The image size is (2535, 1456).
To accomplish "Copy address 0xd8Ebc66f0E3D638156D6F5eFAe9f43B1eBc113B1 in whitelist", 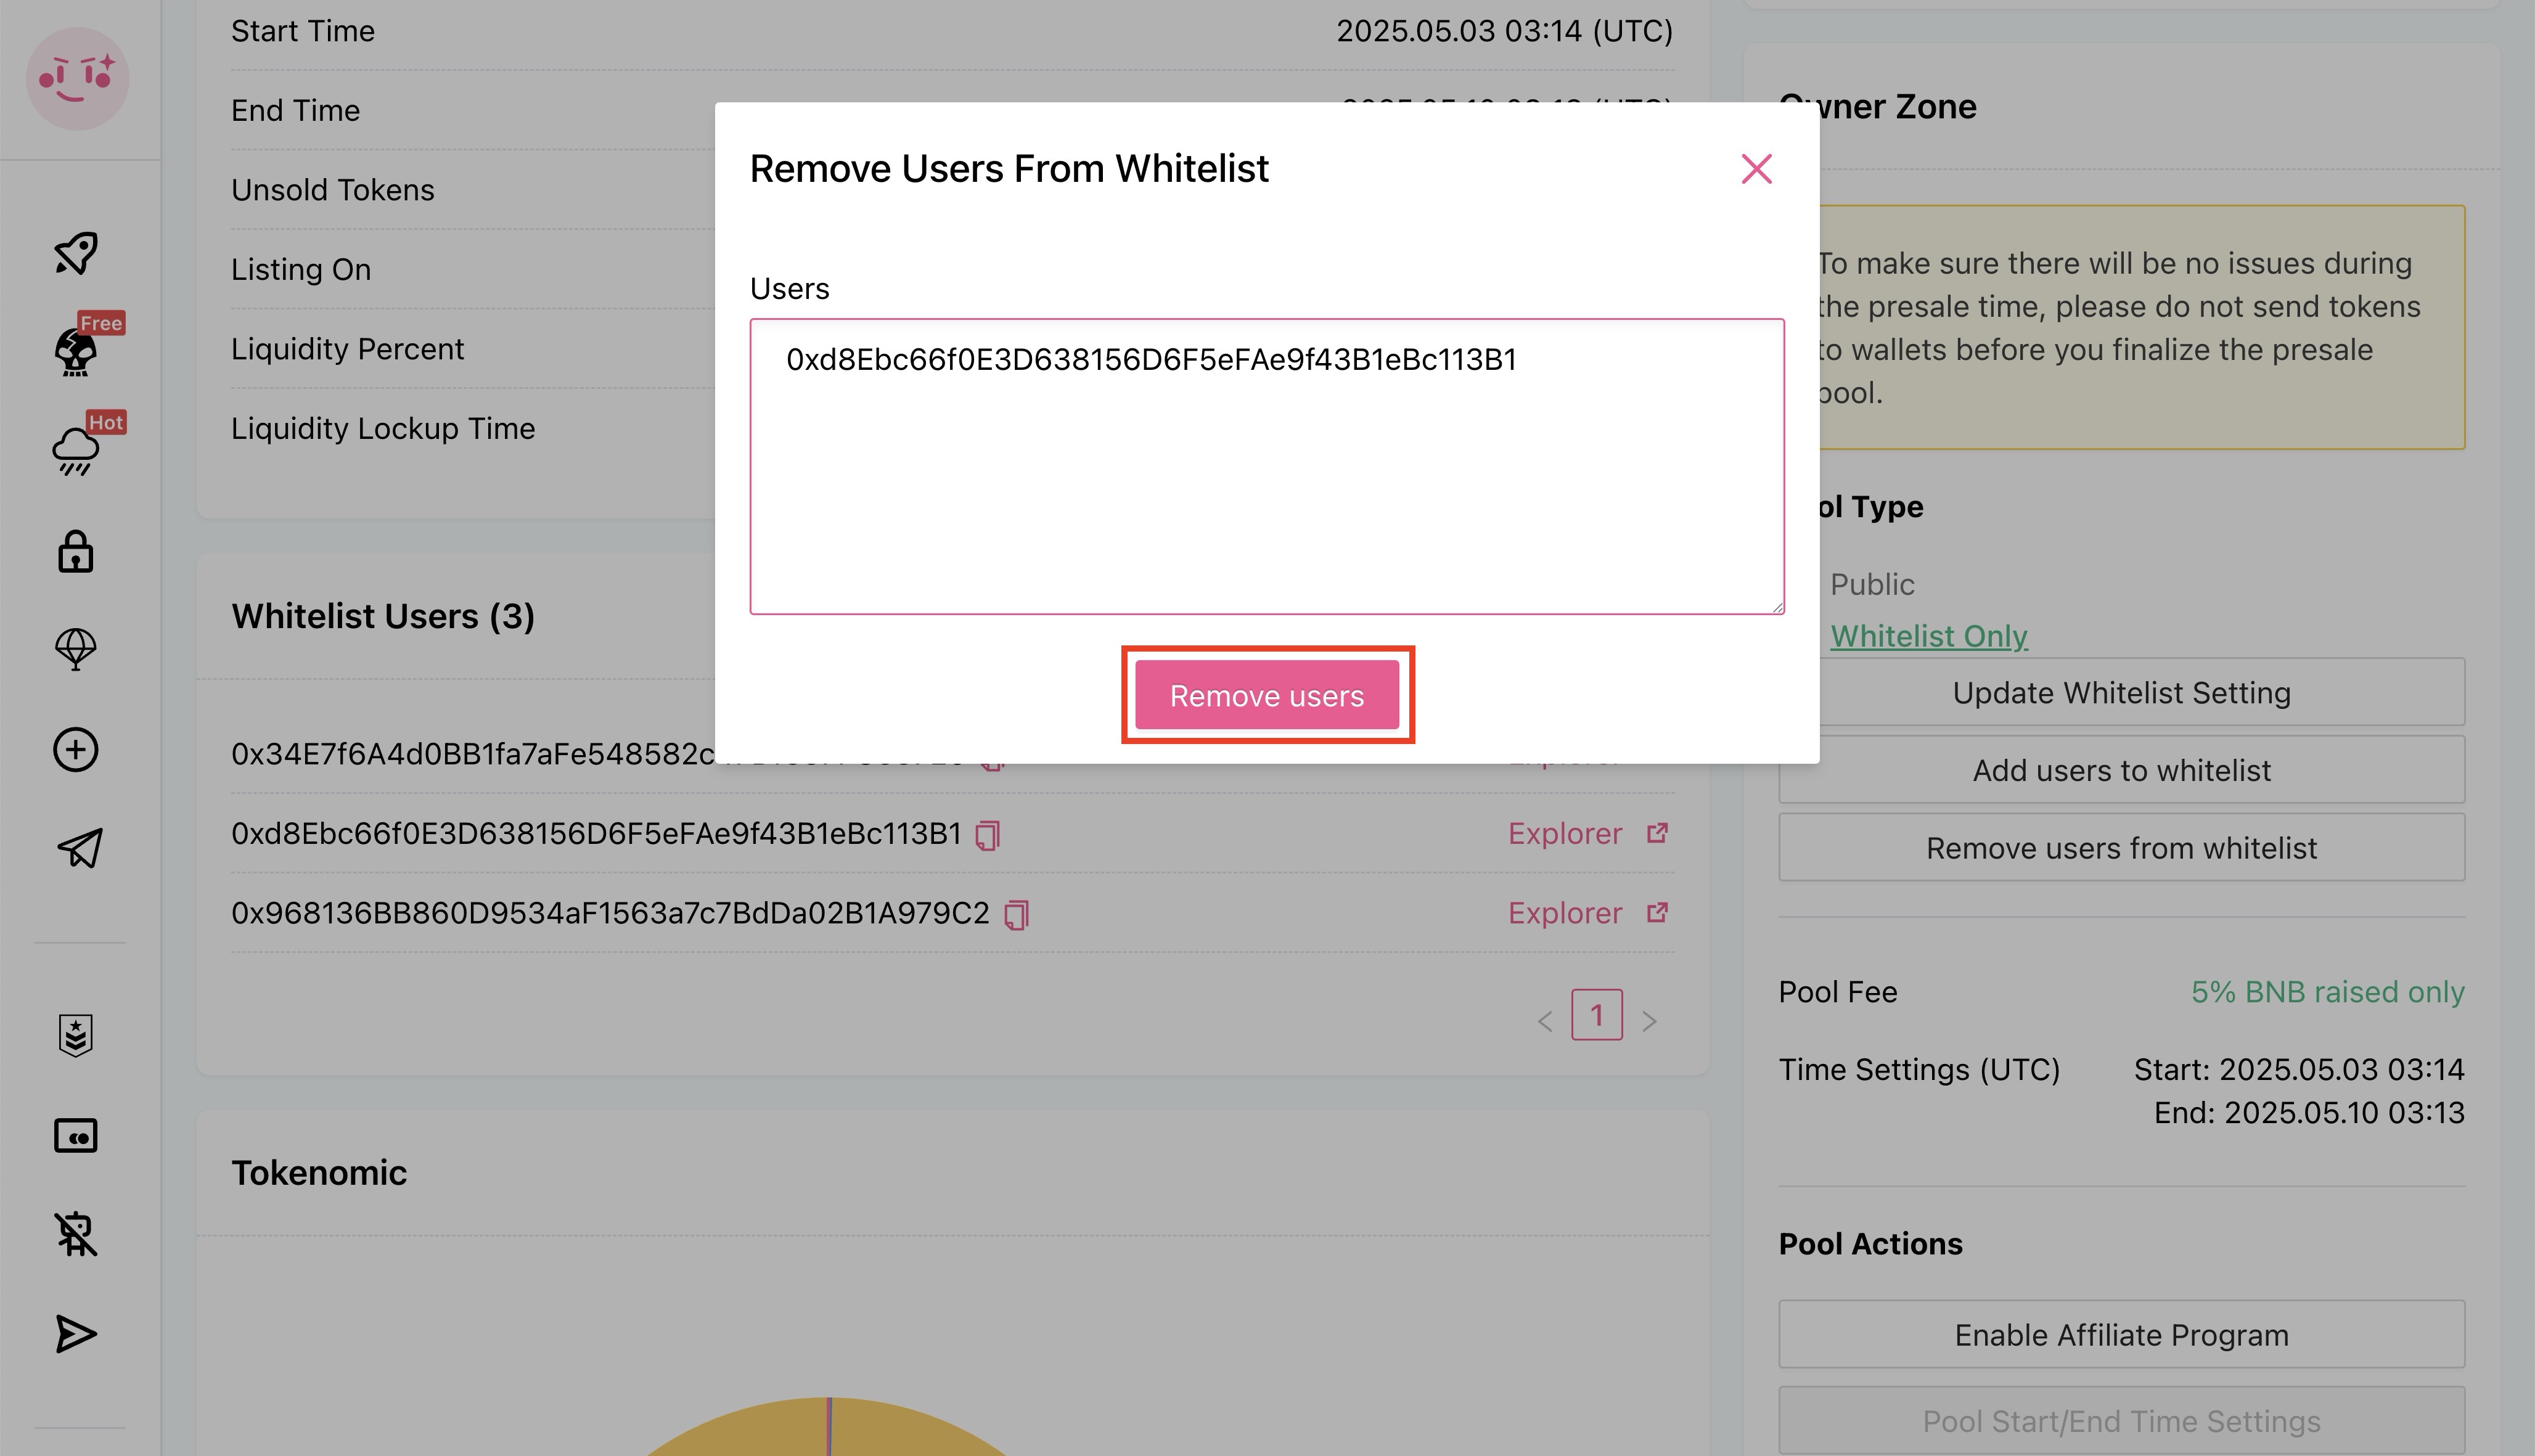I will 988,835.
